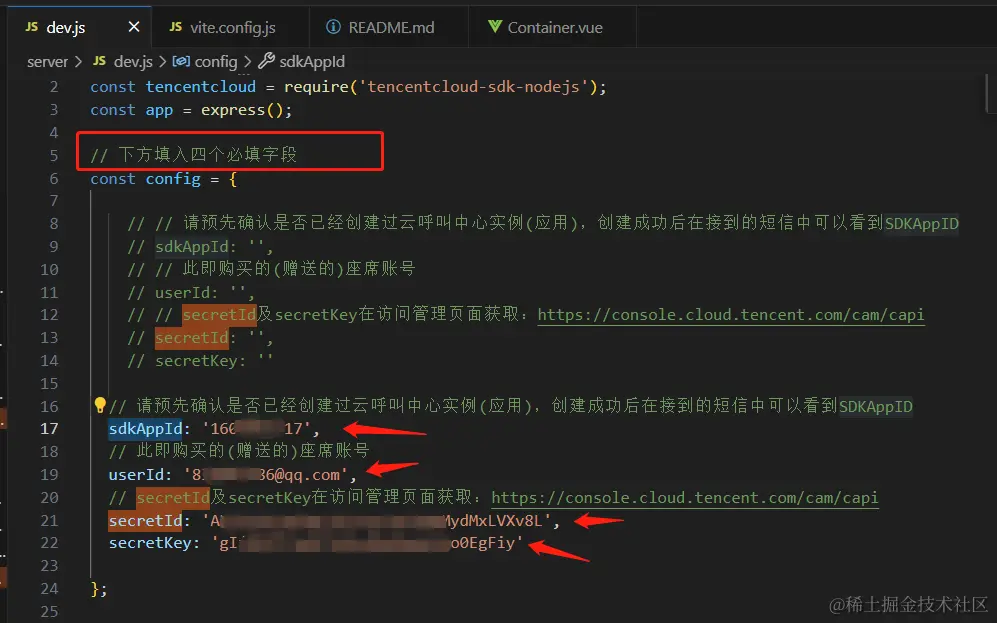Click the require keyword on line 2

click(x=316, y=86)
